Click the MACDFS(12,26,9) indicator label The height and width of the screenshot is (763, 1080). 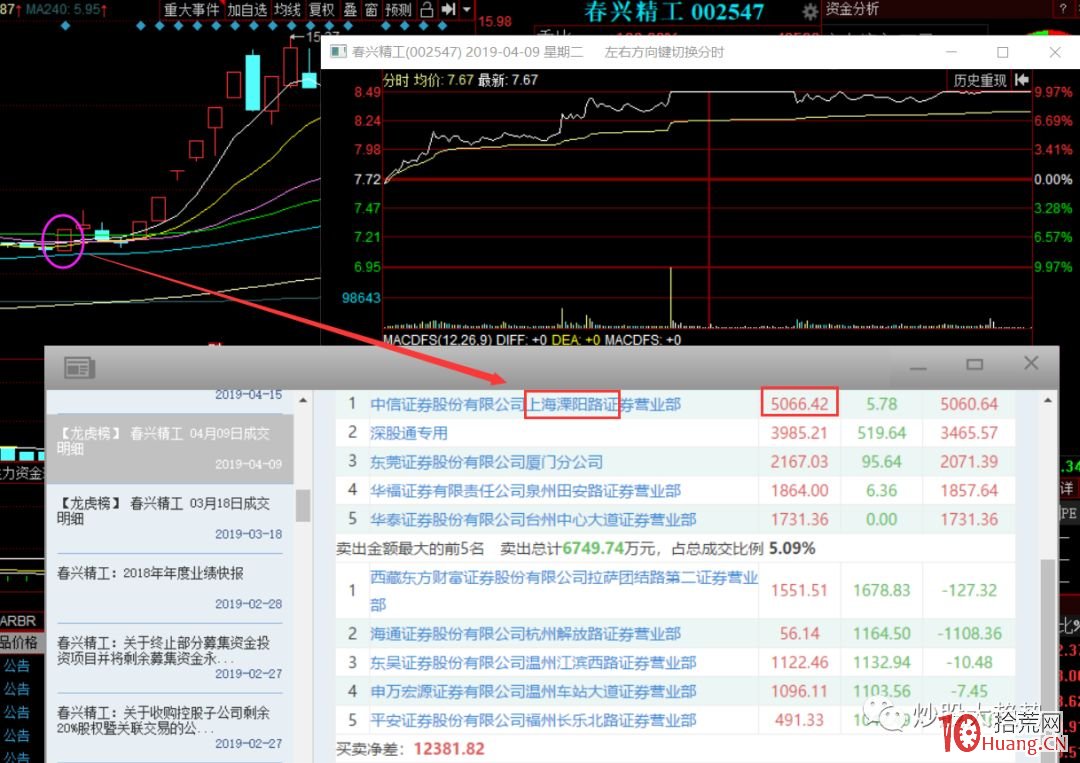pyautogui.click(x=437, y=339)
